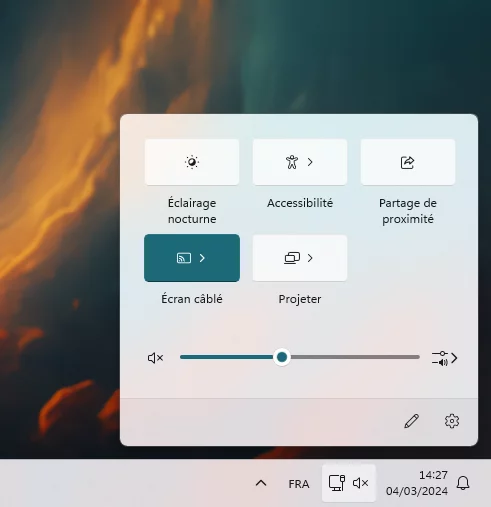Click the Éclairage nocturne label
The height and width of the screenshot is (507, 491).
(192, 211)
